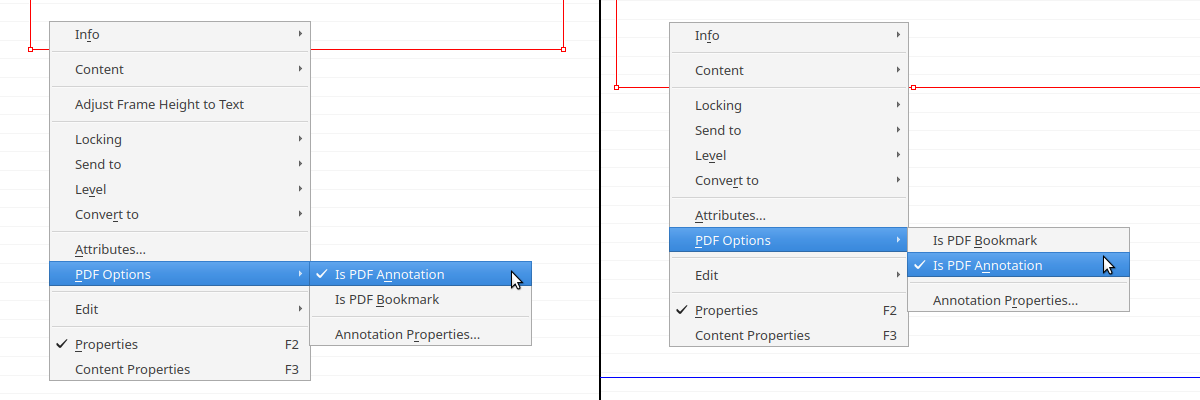
Task: Click black frame handle beside right menu
Action: click(x=913, y=87)
